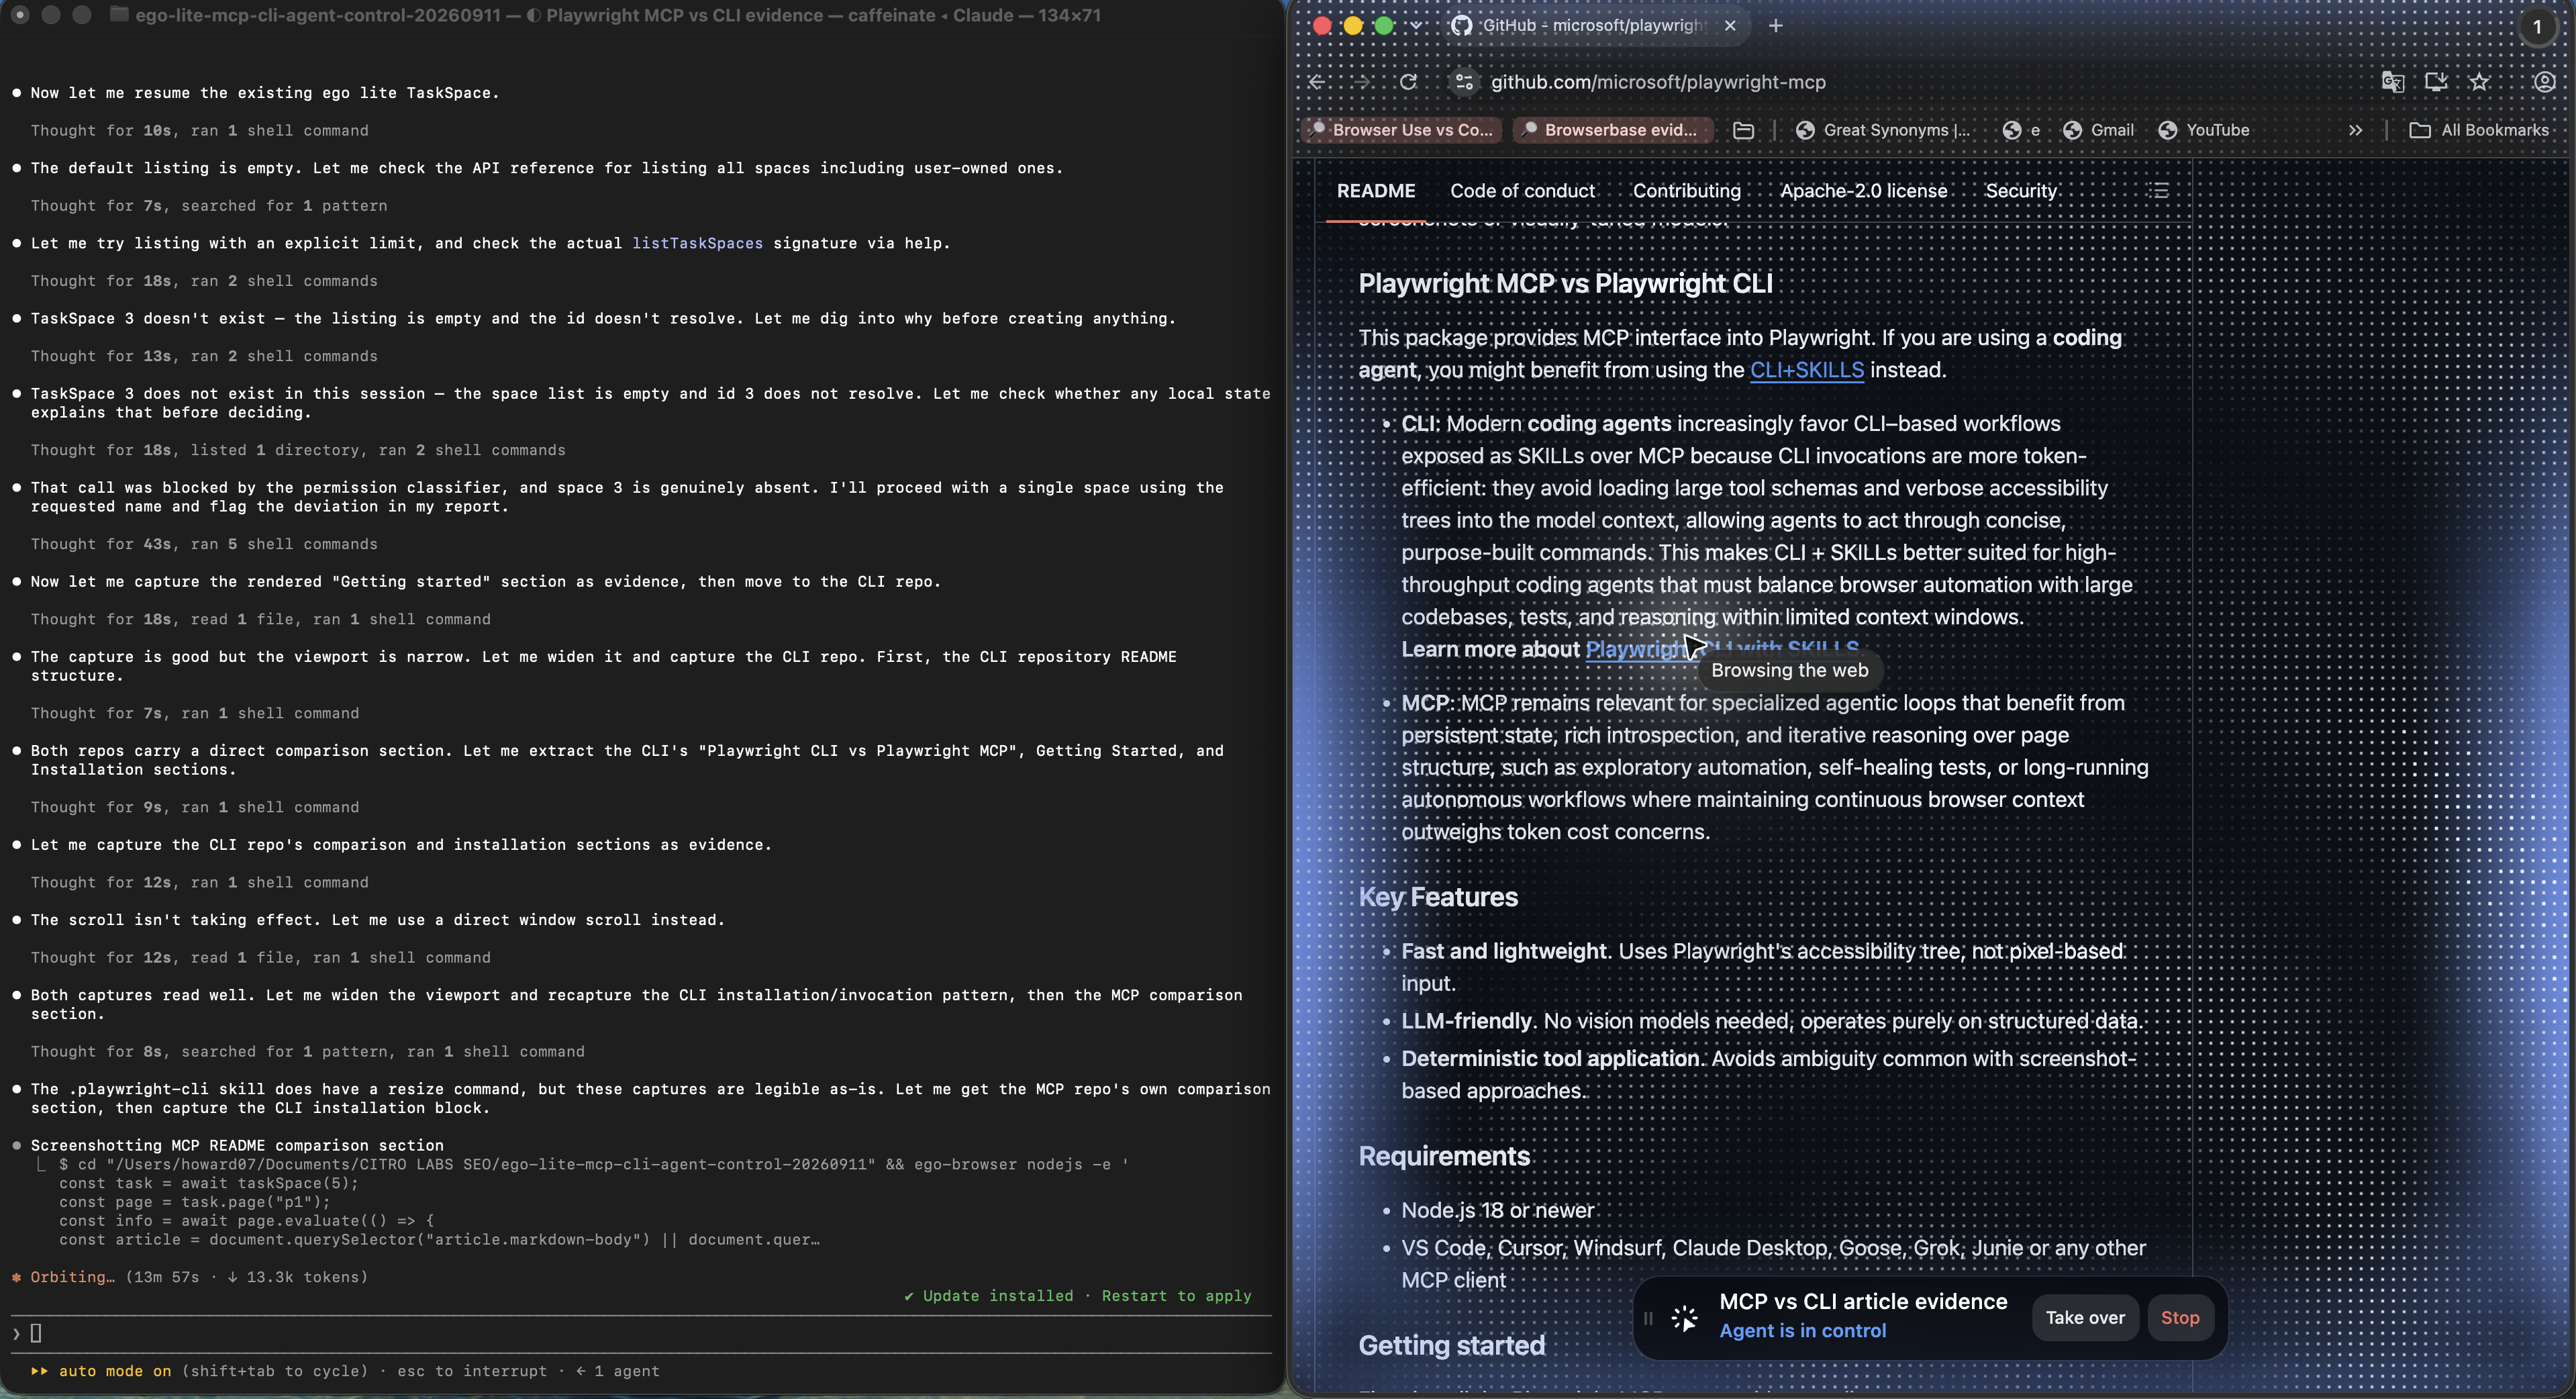Click the listTaskSpaces text in terminal
The width and height of the screenshot is (2576, 1399).
coord(697,243)
